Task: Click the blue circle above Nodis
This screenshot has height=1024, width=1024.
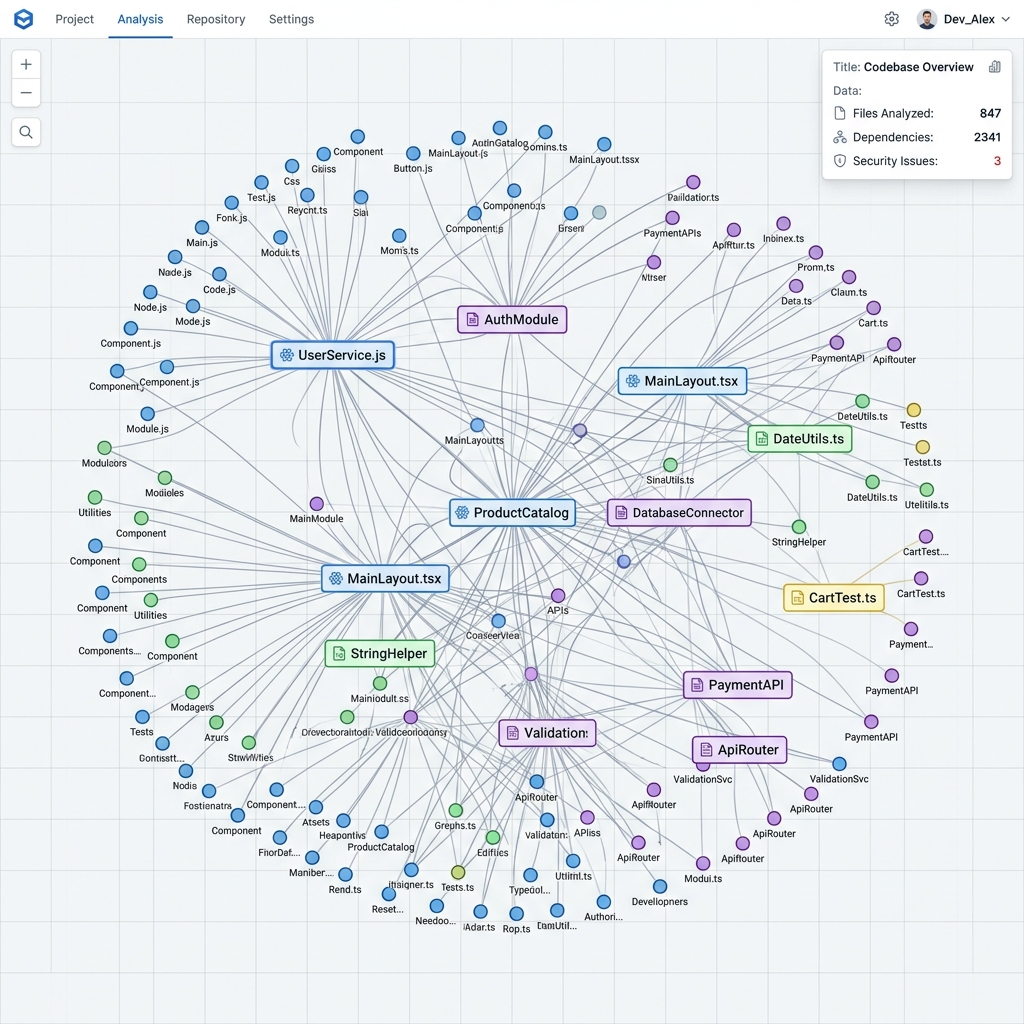Action: pyautogui.click(x=186, y=771)
